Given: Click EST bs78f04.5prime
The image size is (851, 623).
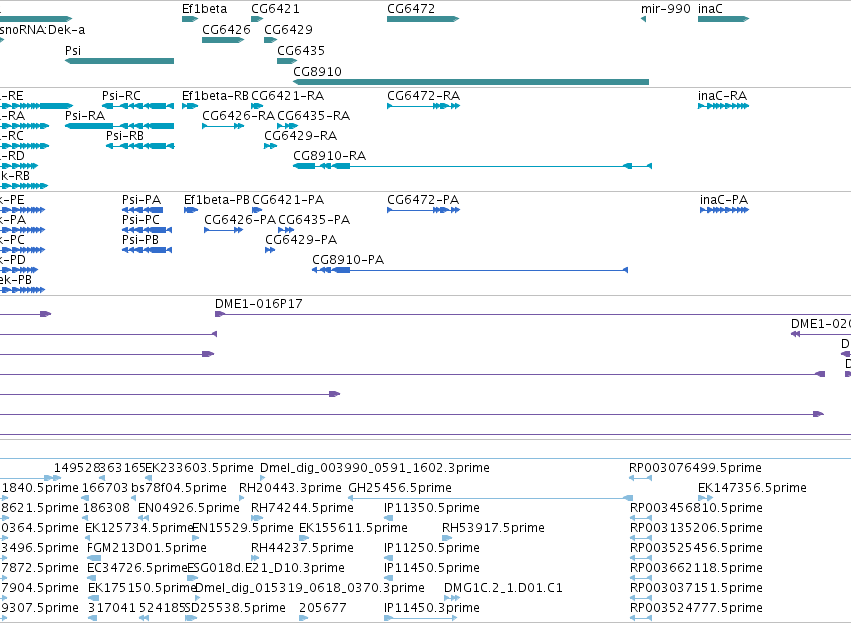Looking at the screenshot, I should point(179,488).
